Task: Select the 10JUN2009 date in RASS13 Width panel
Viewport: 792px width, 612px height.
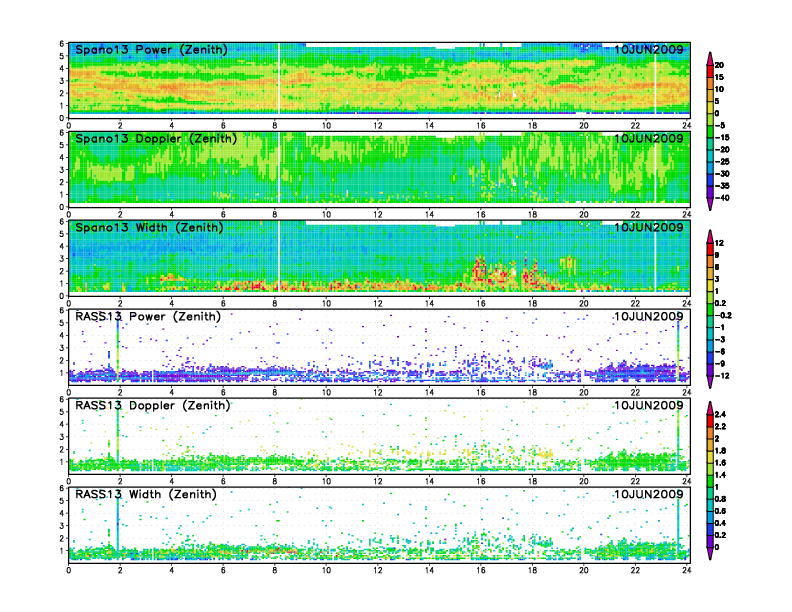Action: click(649, 494)
